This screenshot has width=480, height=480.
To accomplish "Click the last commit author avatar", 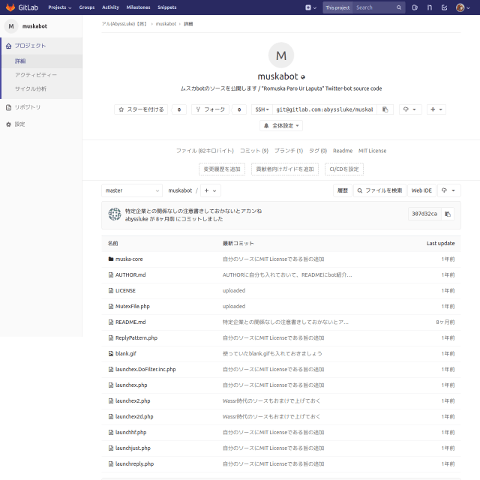I will coord(115,214).
